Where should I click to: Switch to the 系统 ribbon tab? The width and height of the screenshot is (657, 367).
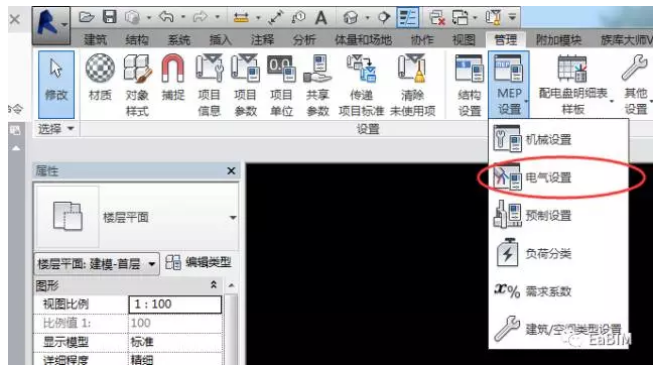click(x=179, y=40)
